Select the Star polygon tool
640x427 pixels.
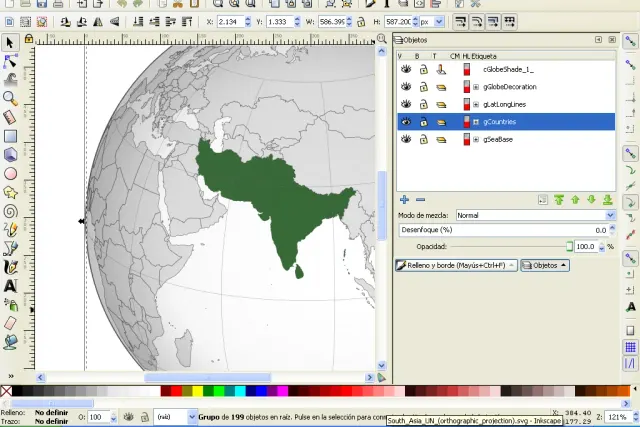(10, 192)
